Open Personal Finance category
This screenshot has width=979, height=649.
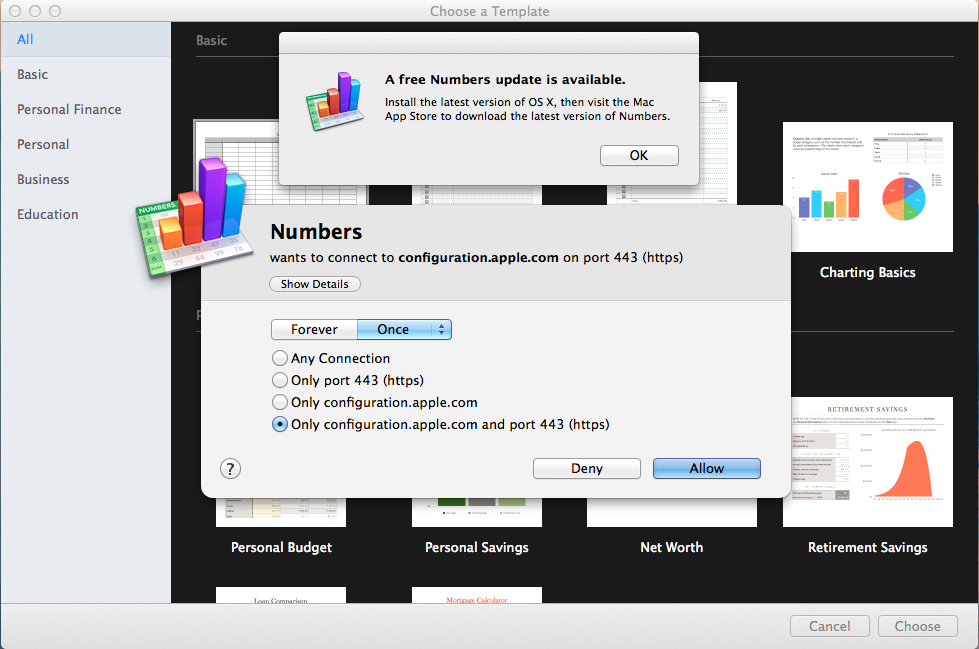point(86,109)
